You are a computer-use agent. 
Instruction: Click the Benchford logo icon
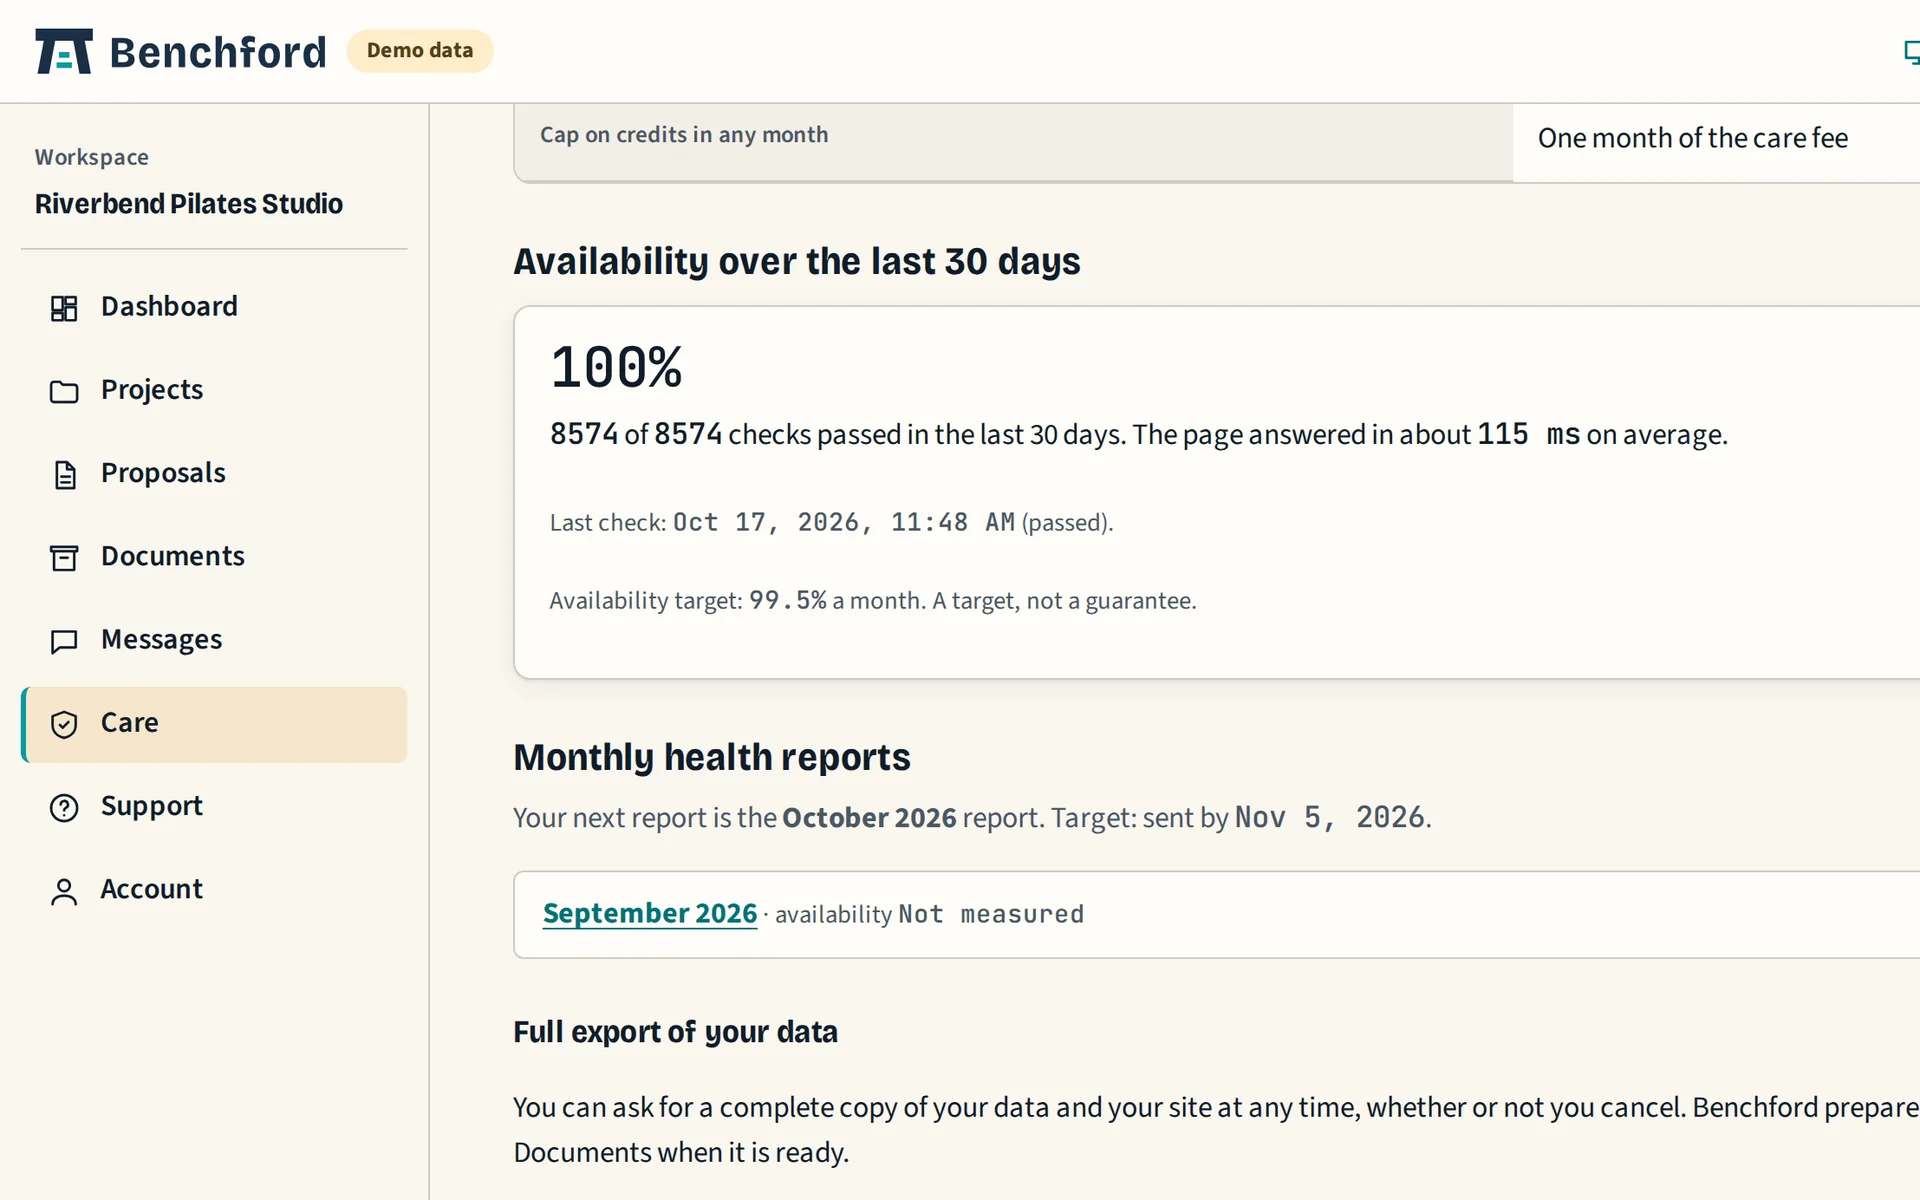tap(64, 51)
